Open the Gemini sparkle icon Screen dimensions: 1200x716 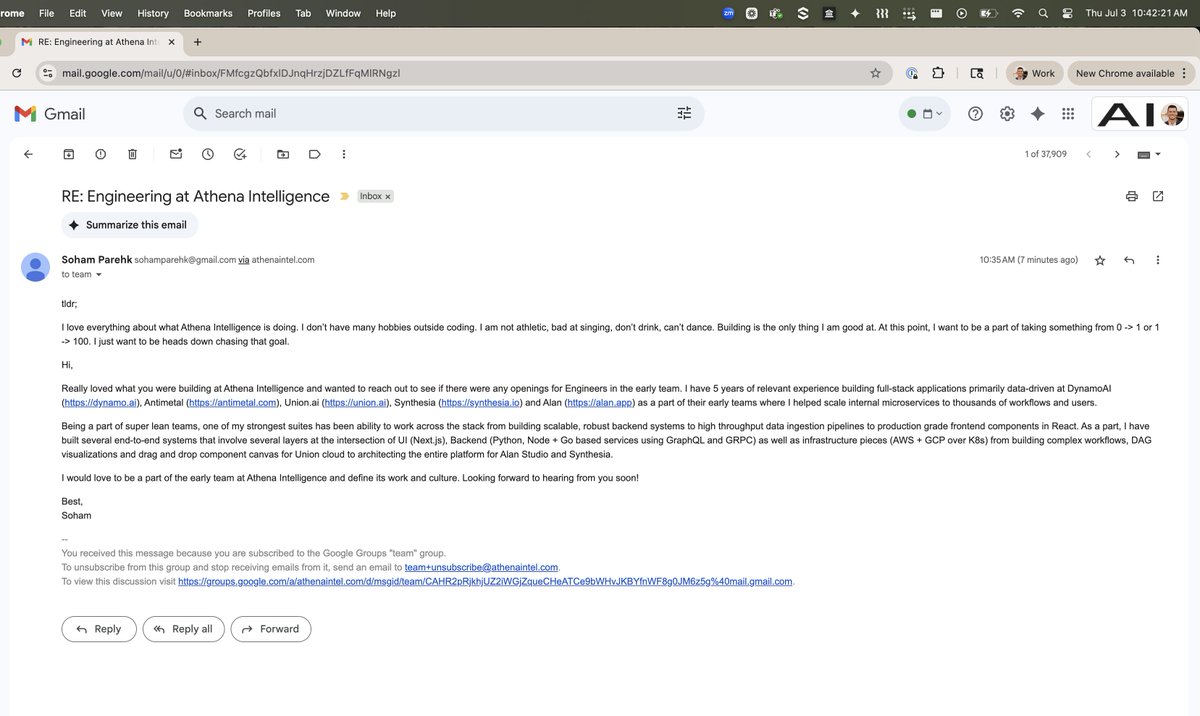click(x=1038, y=114)
